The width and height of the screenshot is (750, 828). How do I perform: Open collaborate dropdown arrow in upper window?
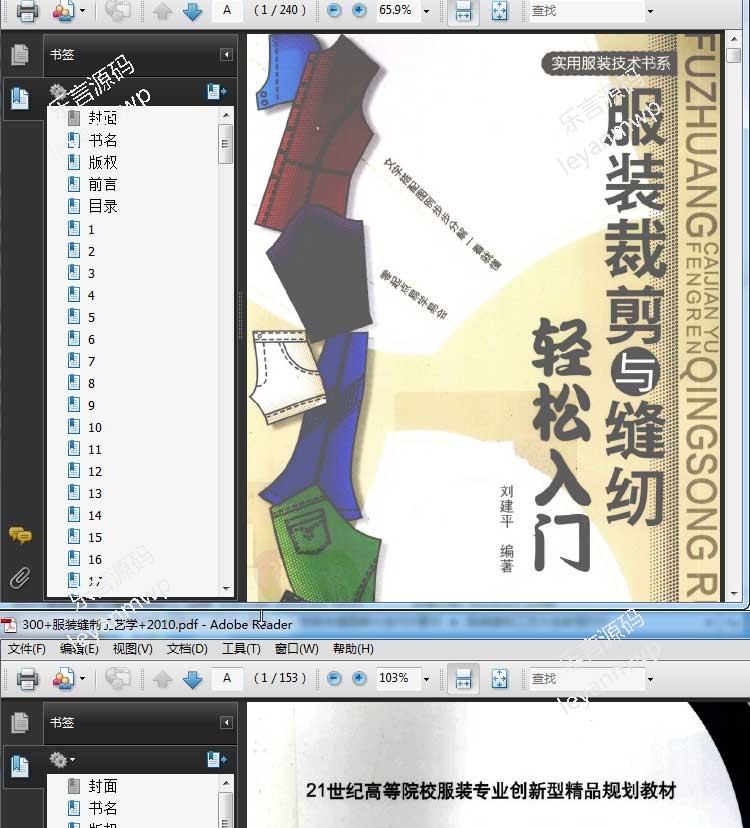pyautogui.click(x=82, y=11)
